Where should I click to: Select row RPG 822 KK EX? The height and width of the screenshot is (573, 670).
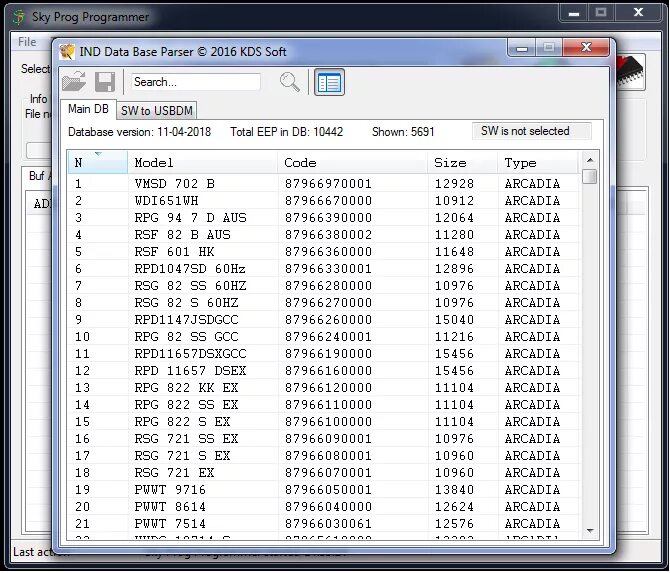[x=323, y=388]
